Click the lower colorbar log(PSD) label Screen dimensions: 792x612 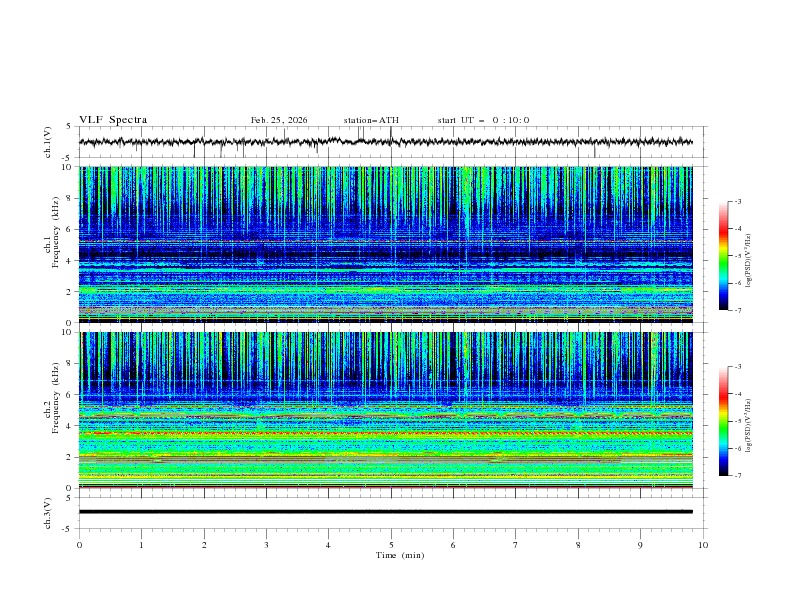[748, 425]
